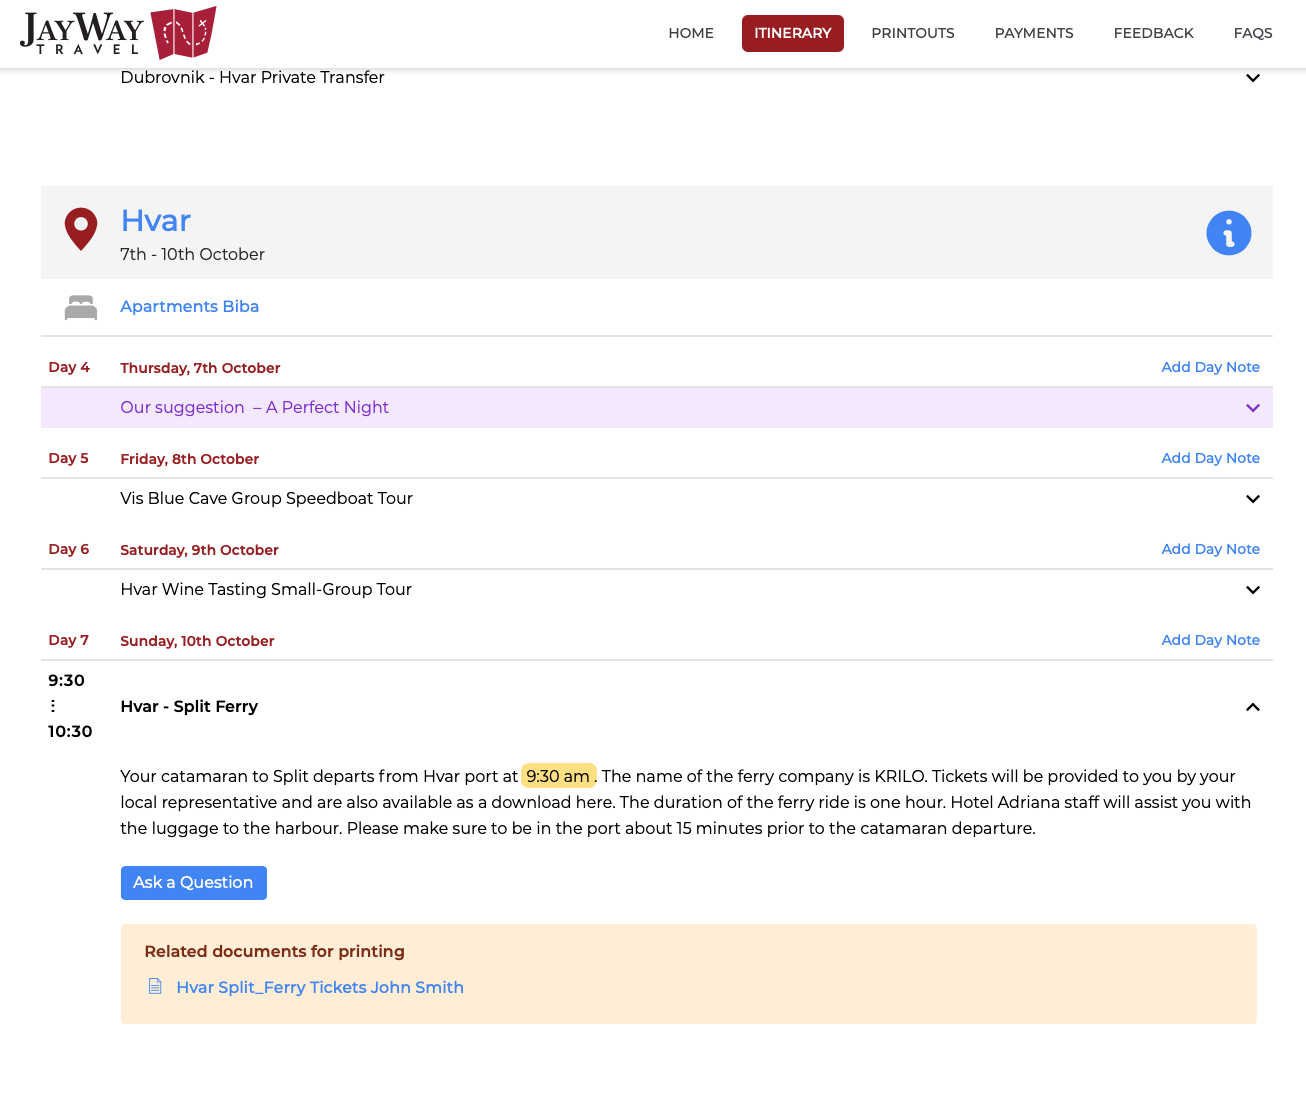This screenshot has width=1306, height=1103.
Task: Click the Ask a Question button
Action: coord(194,883)
